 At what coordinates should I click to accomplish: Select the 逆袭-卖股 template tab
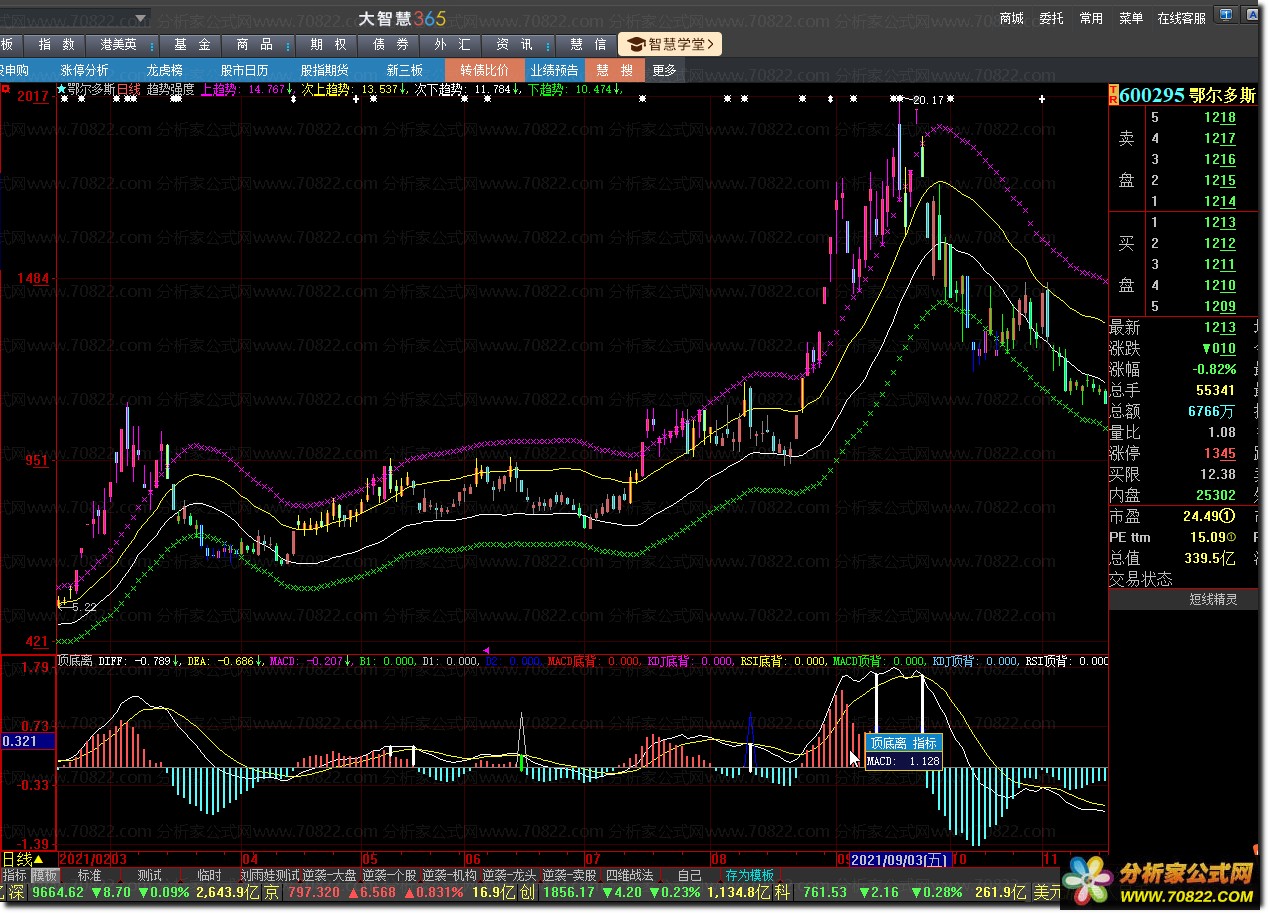(569, 876)
